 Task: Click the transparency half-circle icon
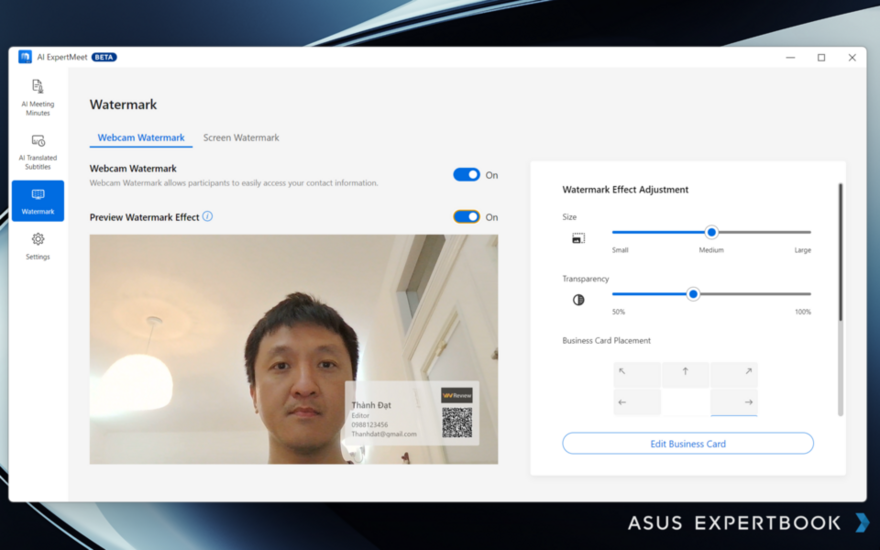click(578, 300)
